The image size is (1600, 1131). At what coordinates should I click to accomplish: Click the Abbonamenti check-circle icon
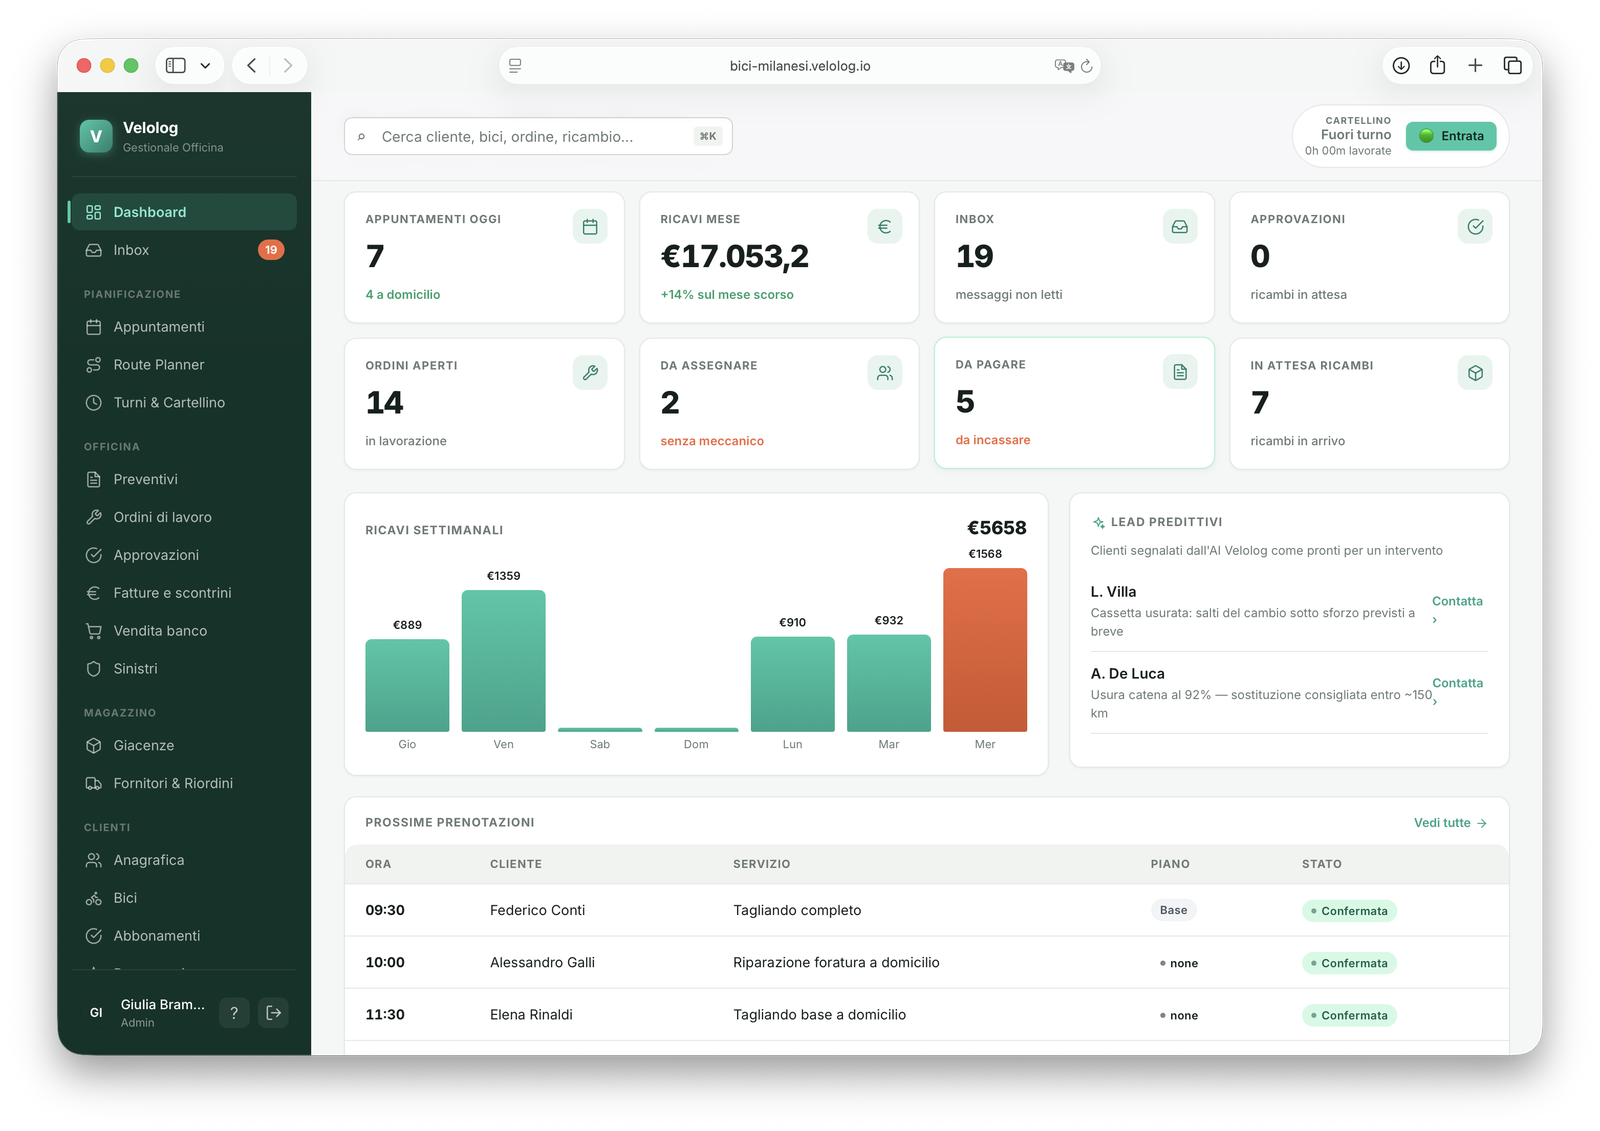tap(94, 936)
